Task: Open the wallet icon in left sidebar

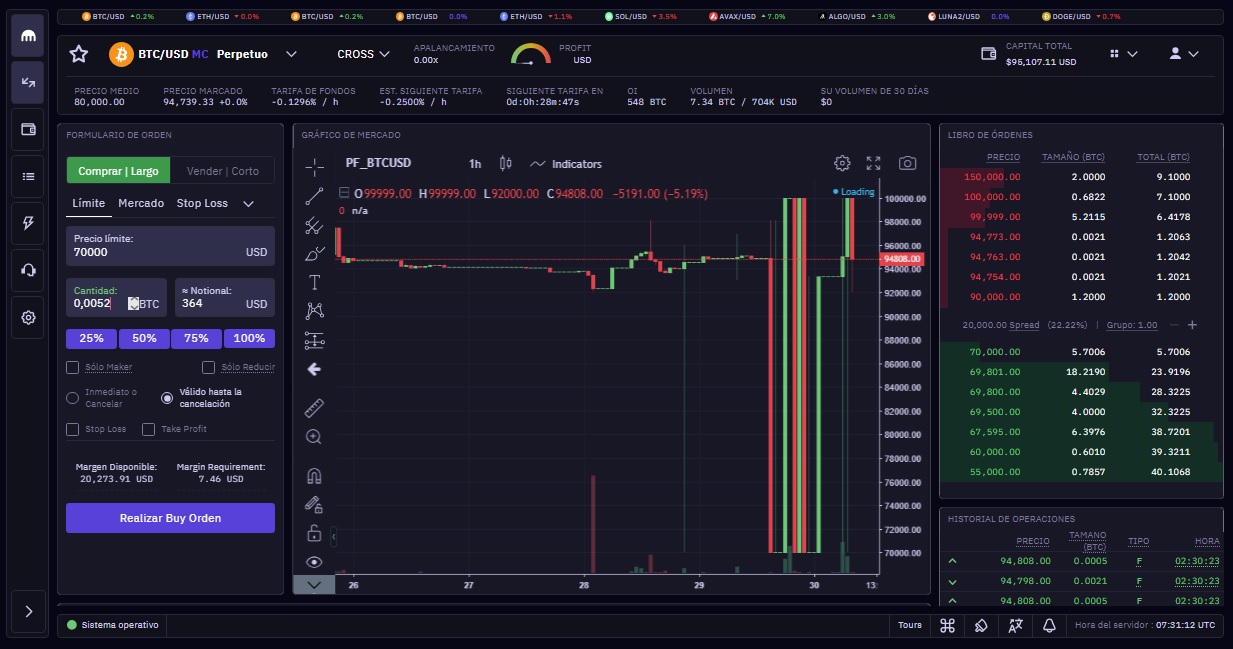Action: 28,129
